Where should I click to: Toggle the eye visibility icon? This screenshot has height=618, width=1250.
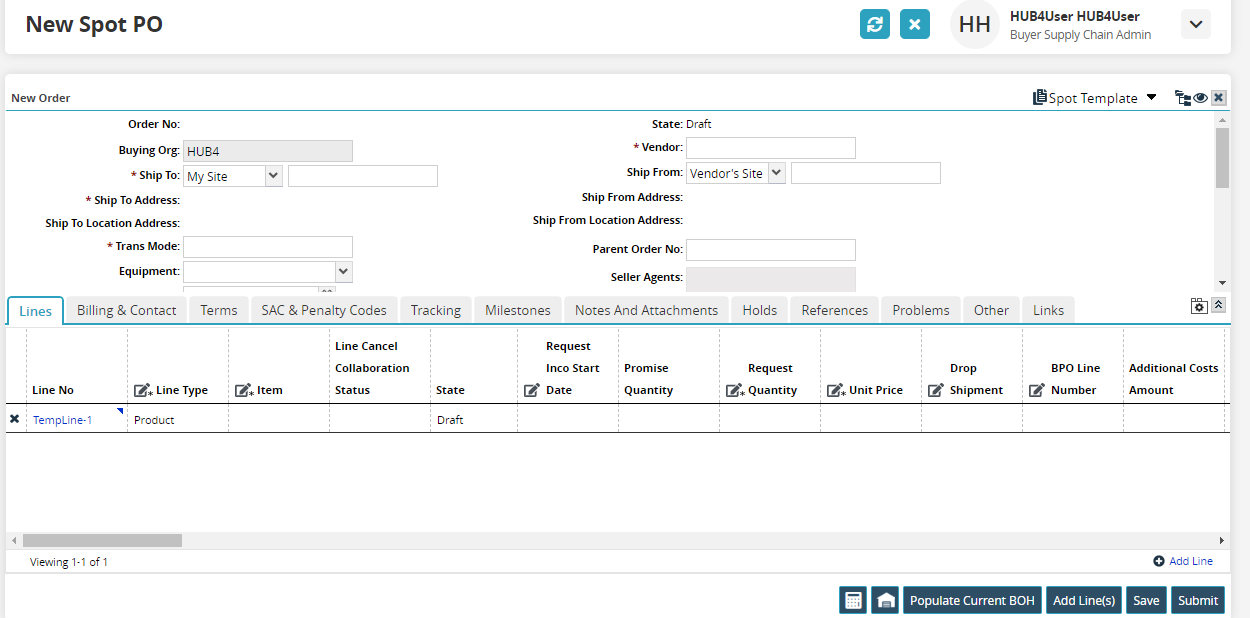click(x=1200, y=98)
